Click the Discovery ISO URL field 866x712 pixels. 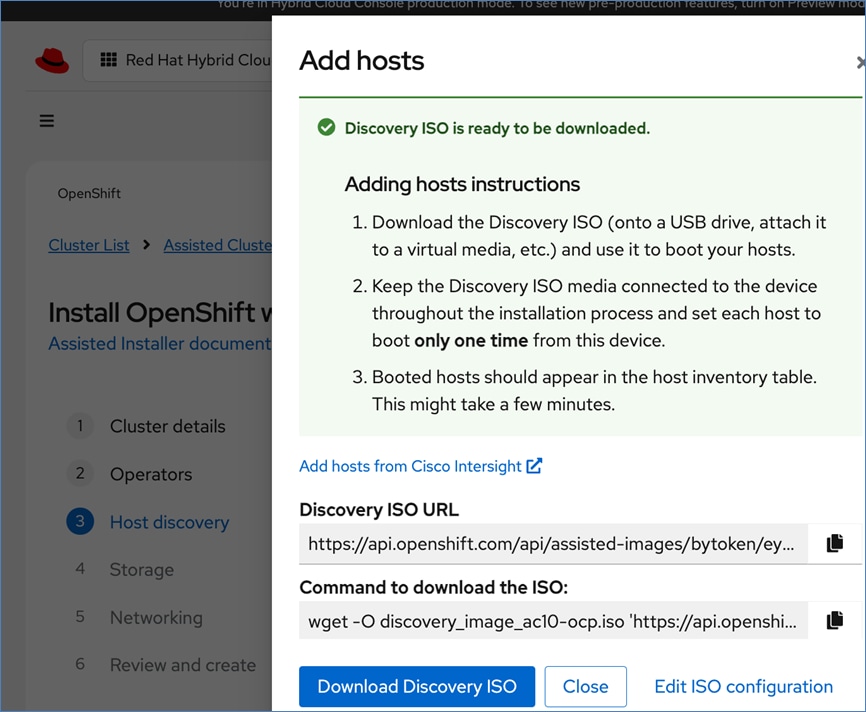(x=553, y=544)
